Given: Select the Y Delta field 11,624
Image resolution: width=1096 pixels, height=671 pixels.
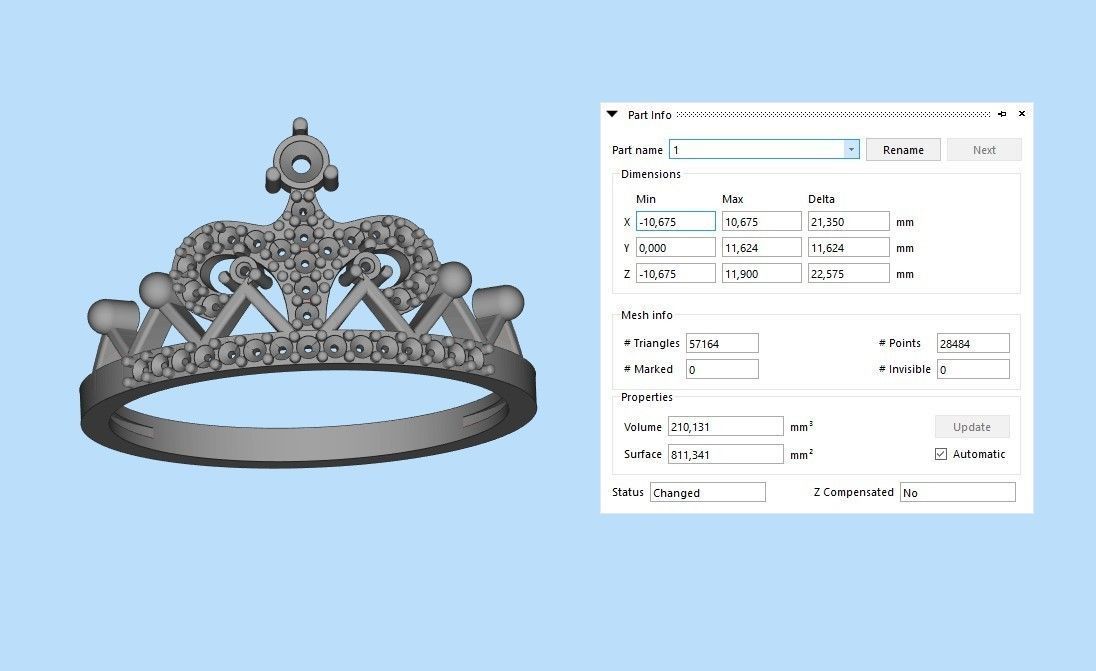Looking at the screenshot, I should click(849, 247).
